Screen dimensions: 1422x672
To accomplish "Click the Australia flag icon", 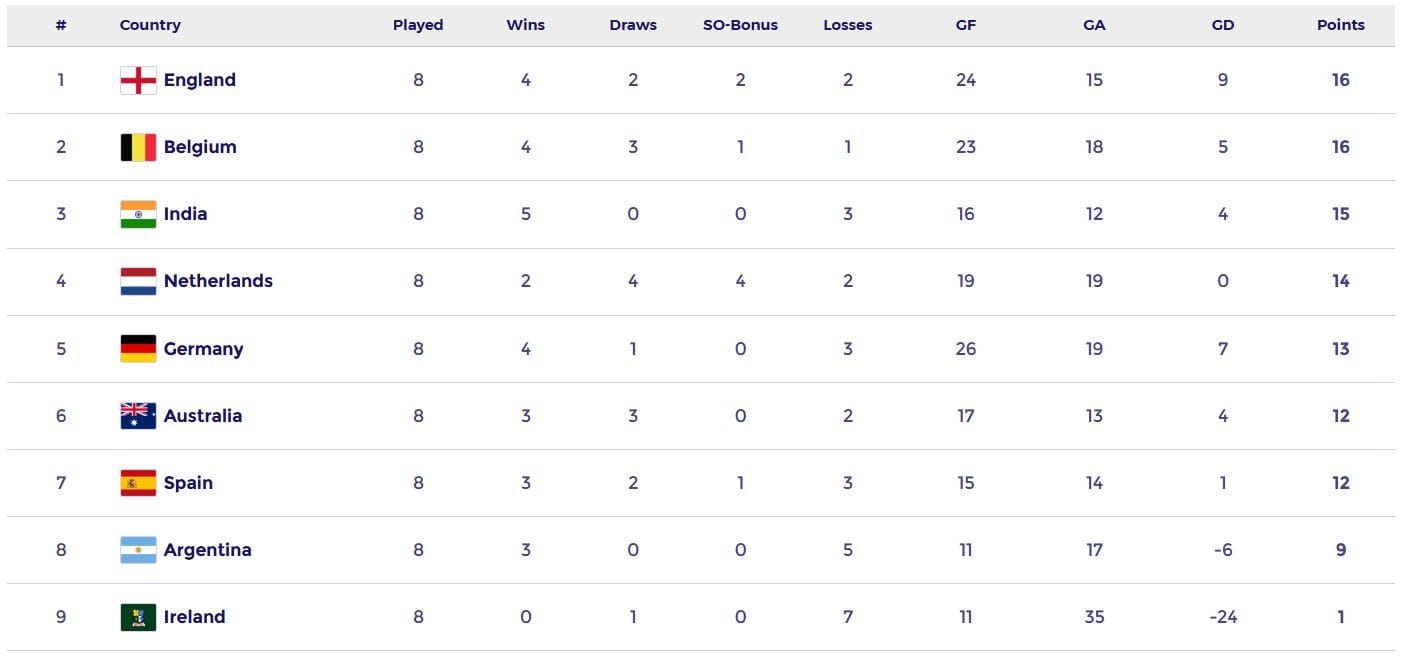I will (x=138, y=416).
